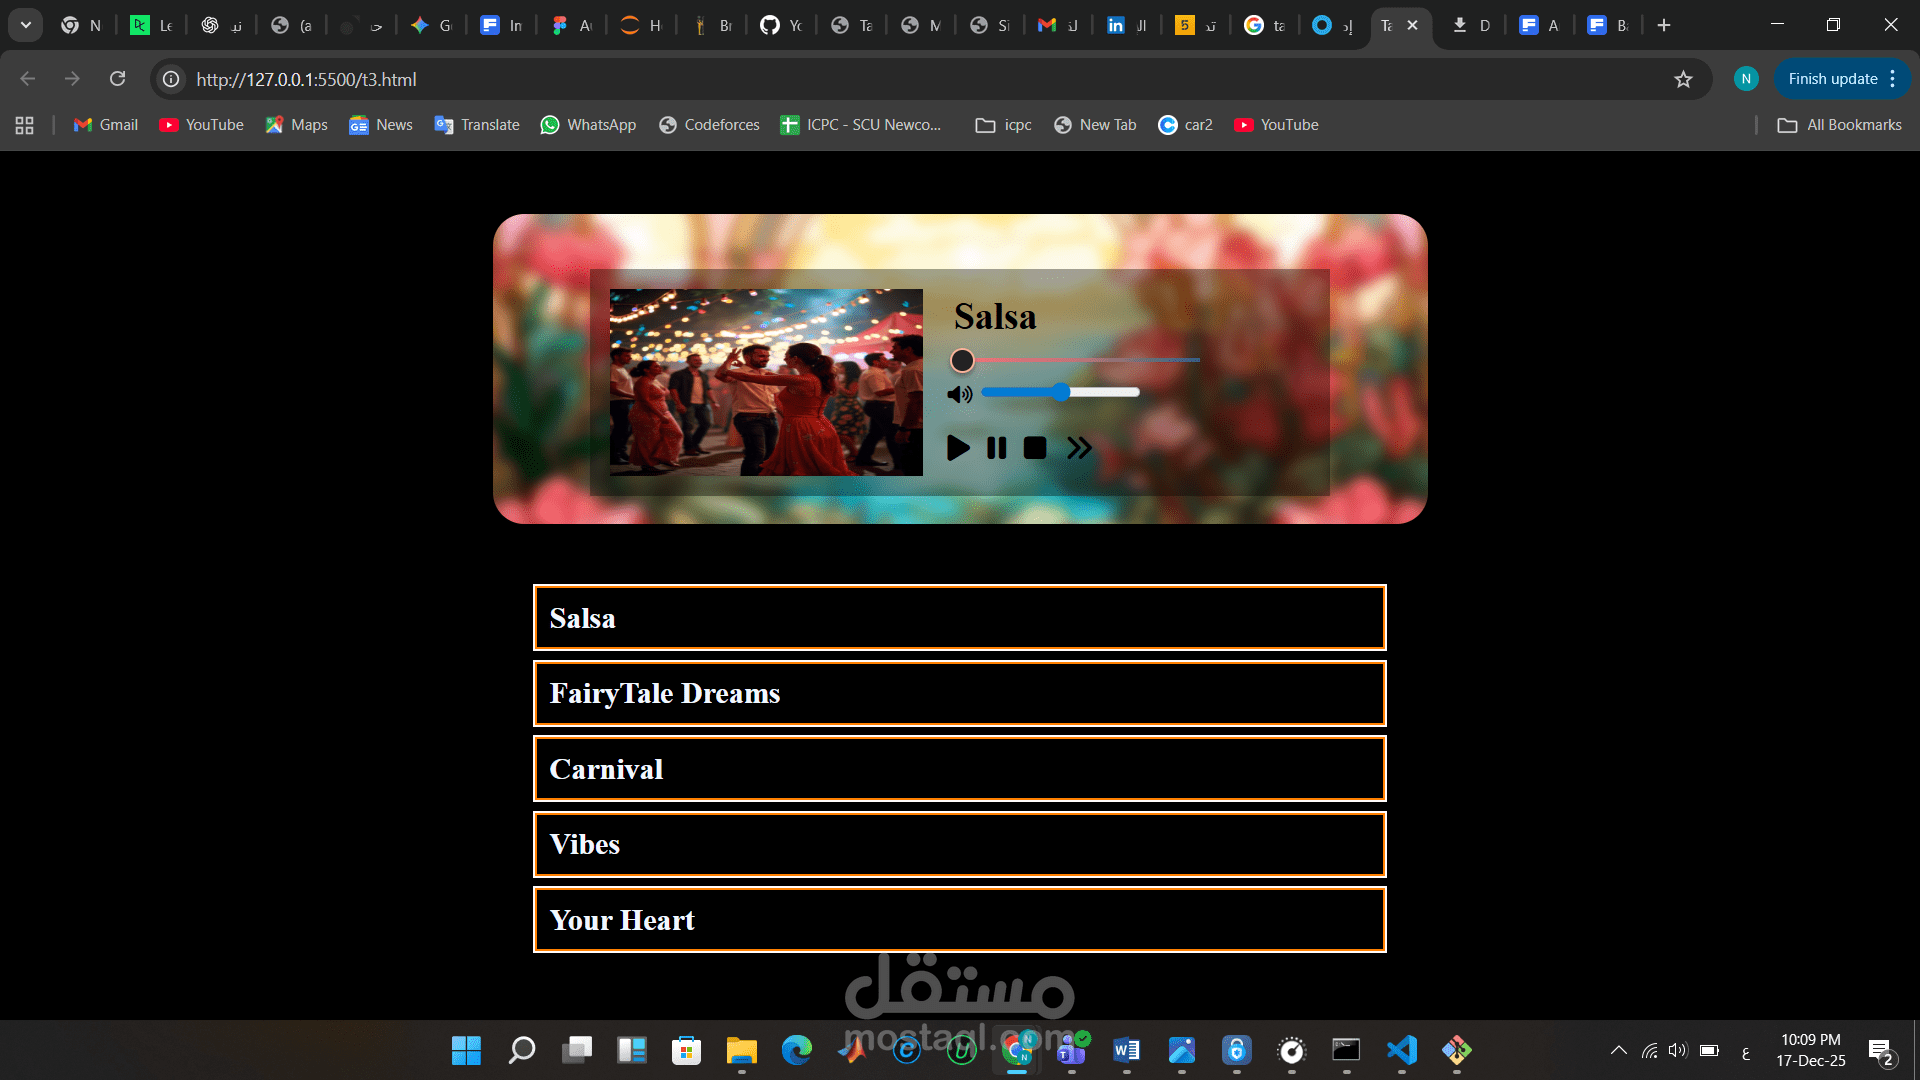The width and height of the screenshot is (1920, 1080).
Task: Open the Codeforces bookmark
Action: [x=709, y=125]
